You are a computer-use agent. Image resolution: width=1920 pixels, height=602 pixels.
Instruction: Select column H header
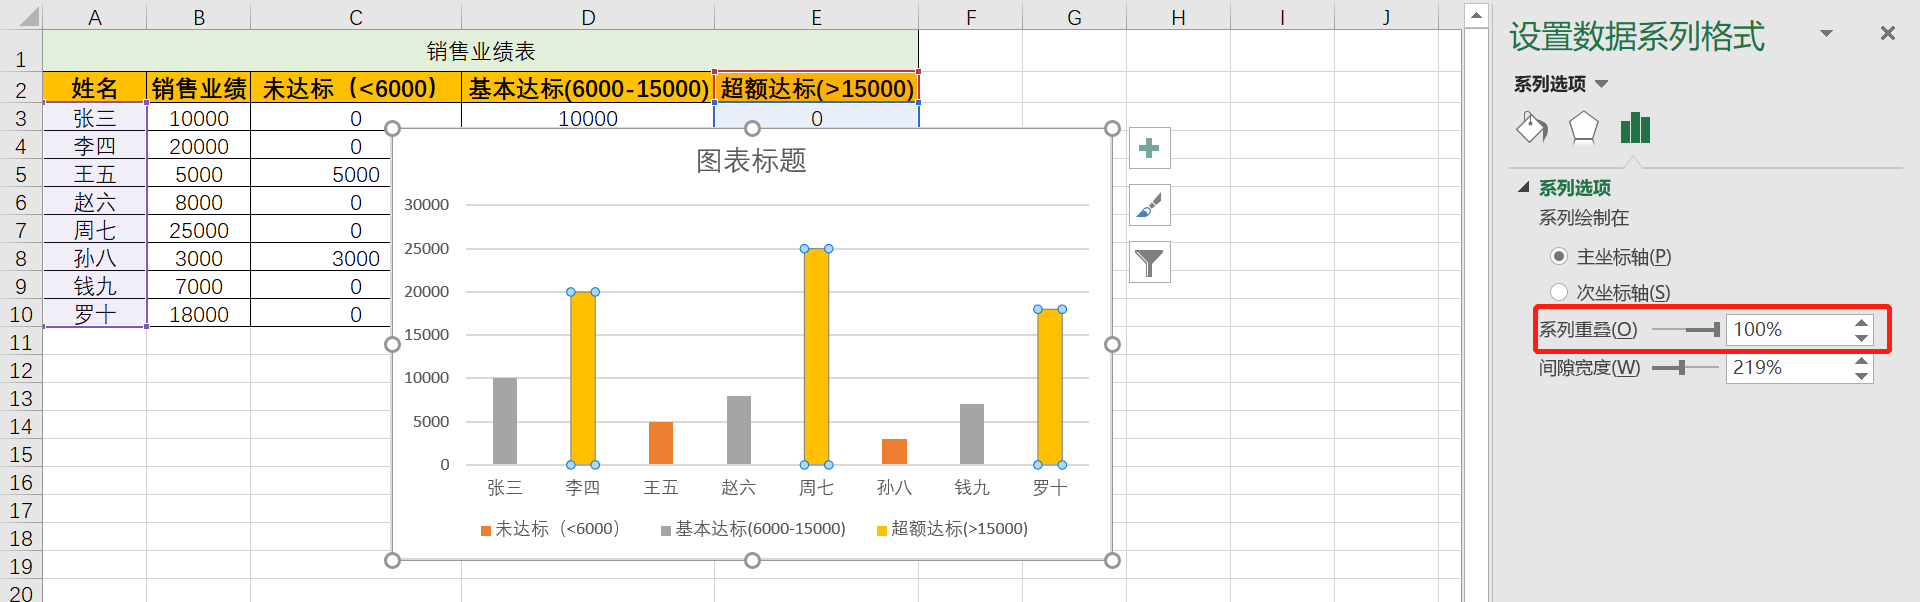(1178, 17)
